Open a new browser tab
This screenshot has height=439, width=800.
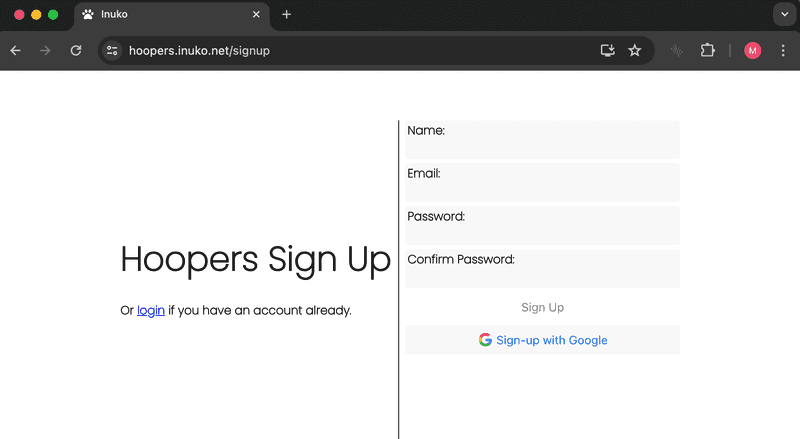(x=287, y=14)
